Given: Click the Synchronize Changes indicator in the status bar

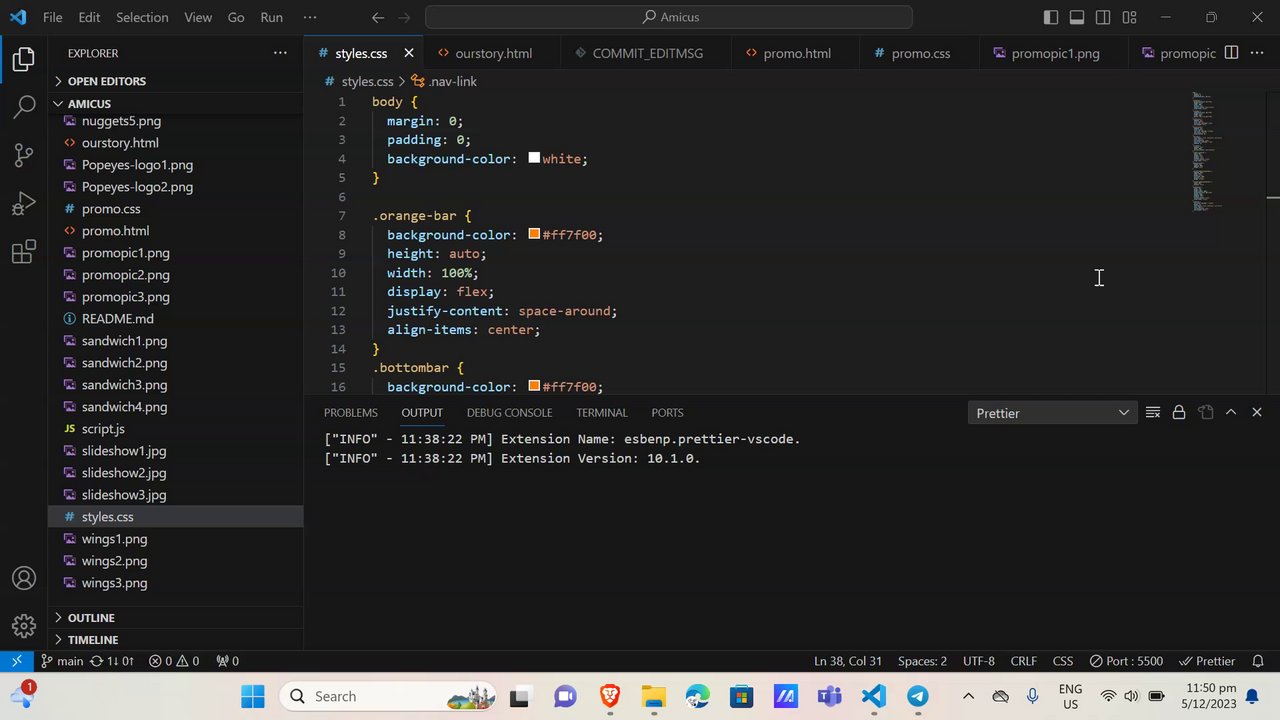Looking at the screenshot, I should pos(112,661).
